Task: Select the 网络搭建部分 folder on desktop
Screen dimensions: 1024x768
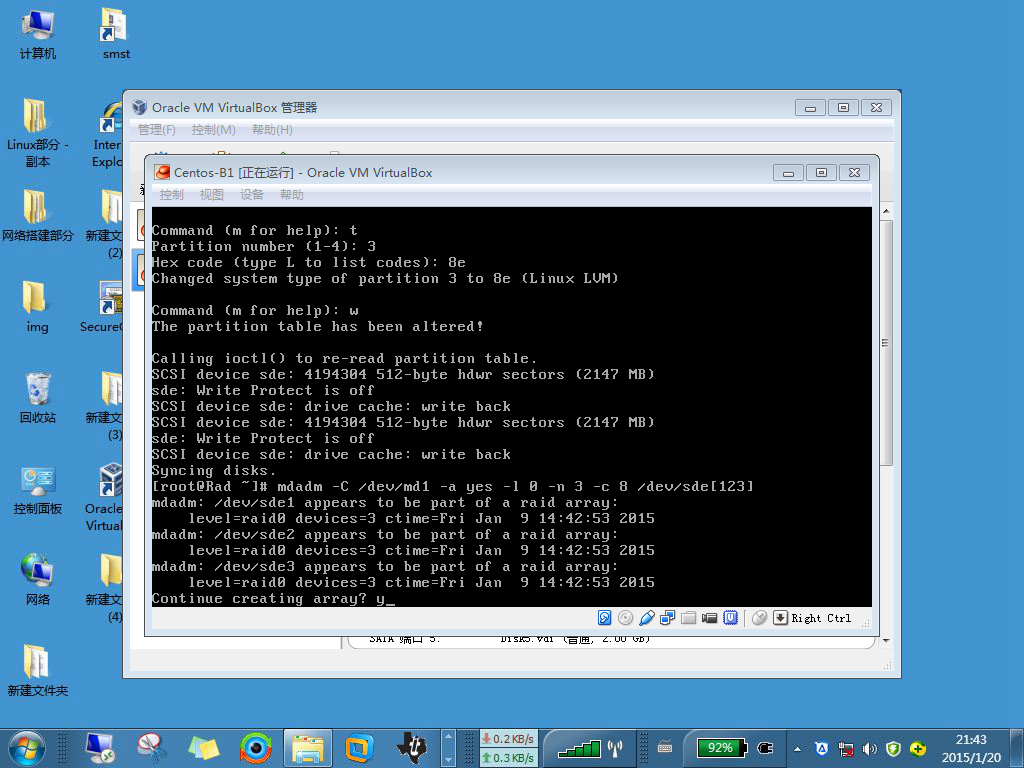Action: (37, 216)
